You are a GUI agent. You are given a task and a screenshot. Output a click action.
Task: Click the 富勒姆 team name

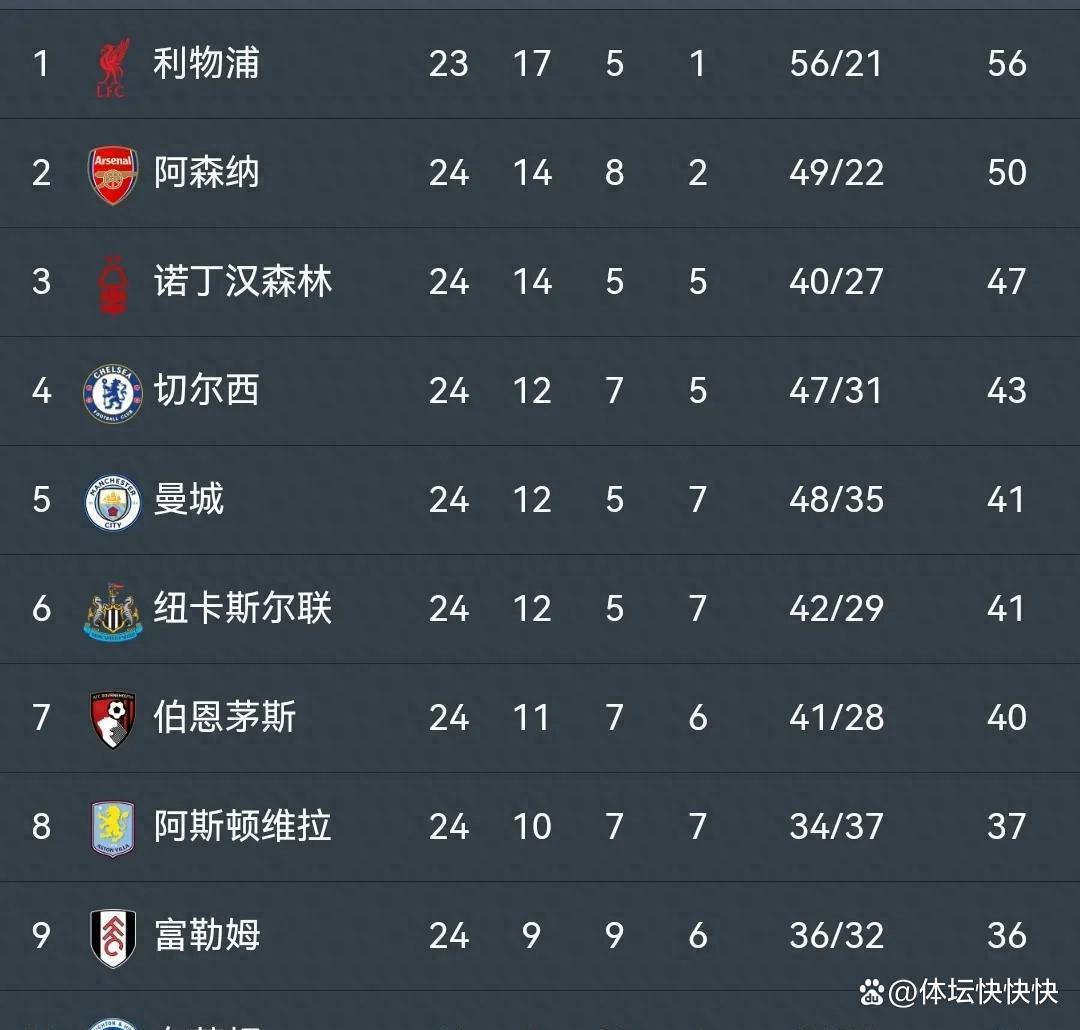click(206, 936)
